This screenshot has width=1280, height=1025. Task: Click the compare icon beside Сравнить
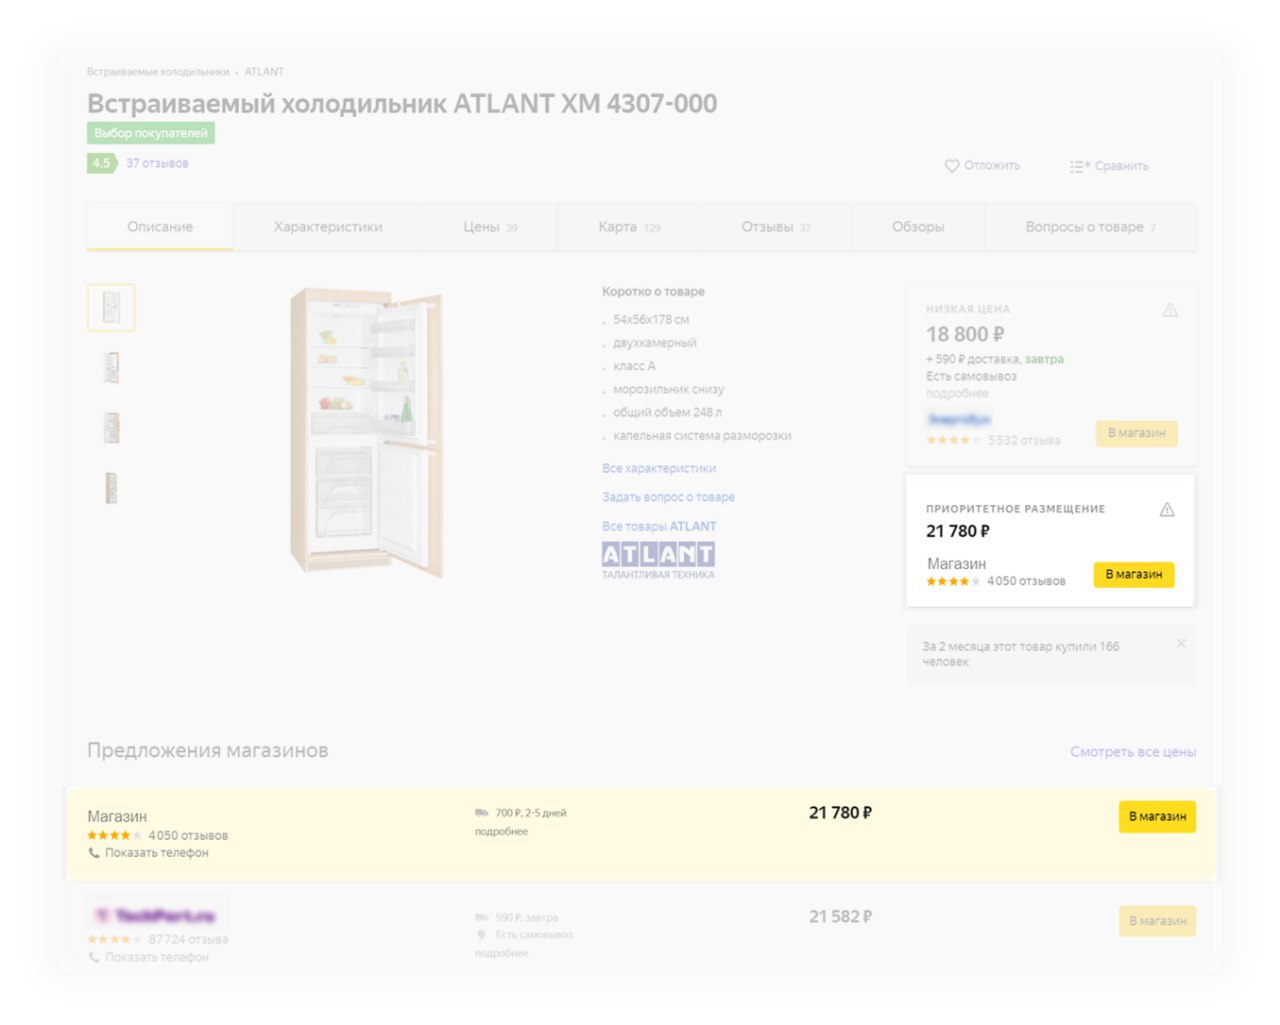[1079, 167]
